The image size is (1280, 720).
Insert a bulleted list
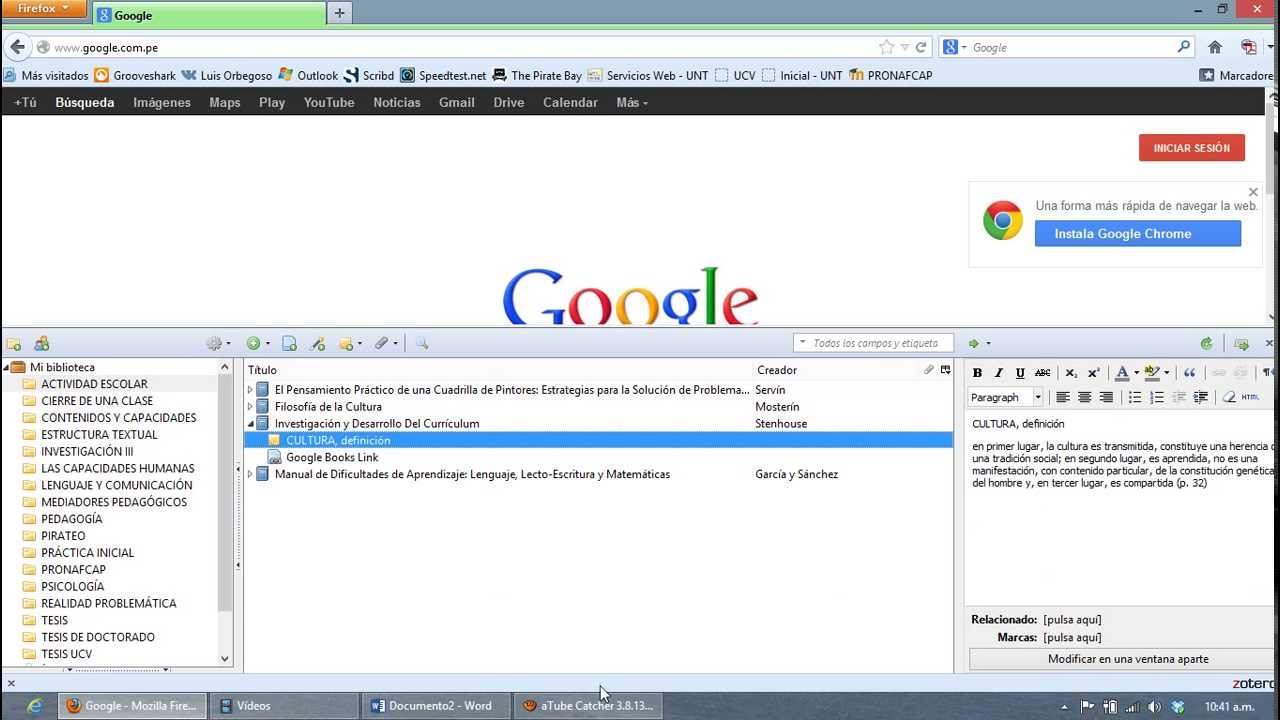[1135, 397]
